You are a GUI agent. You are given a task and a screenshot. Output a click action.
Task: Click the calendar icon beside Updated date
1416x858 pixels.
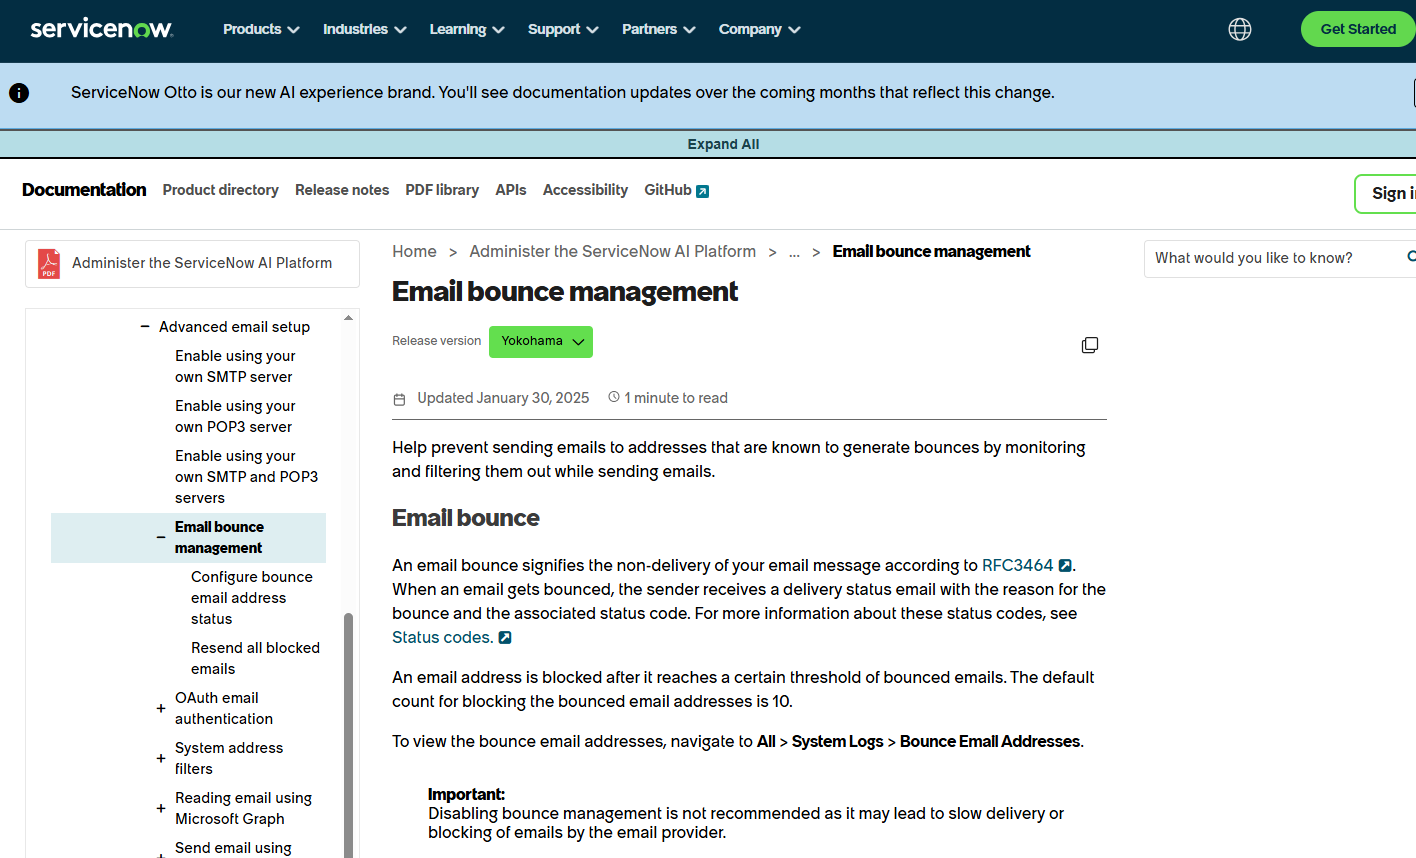pyautogui.click(x=399, y=399)
